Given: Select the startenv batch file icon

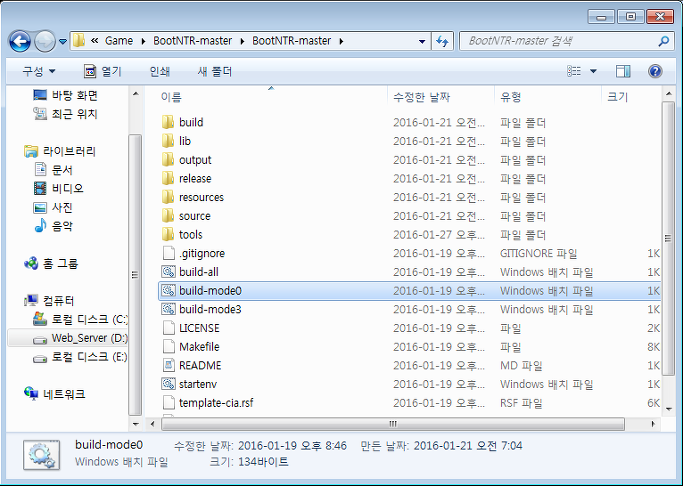Looking at the screenshot, I should [168, 384].
